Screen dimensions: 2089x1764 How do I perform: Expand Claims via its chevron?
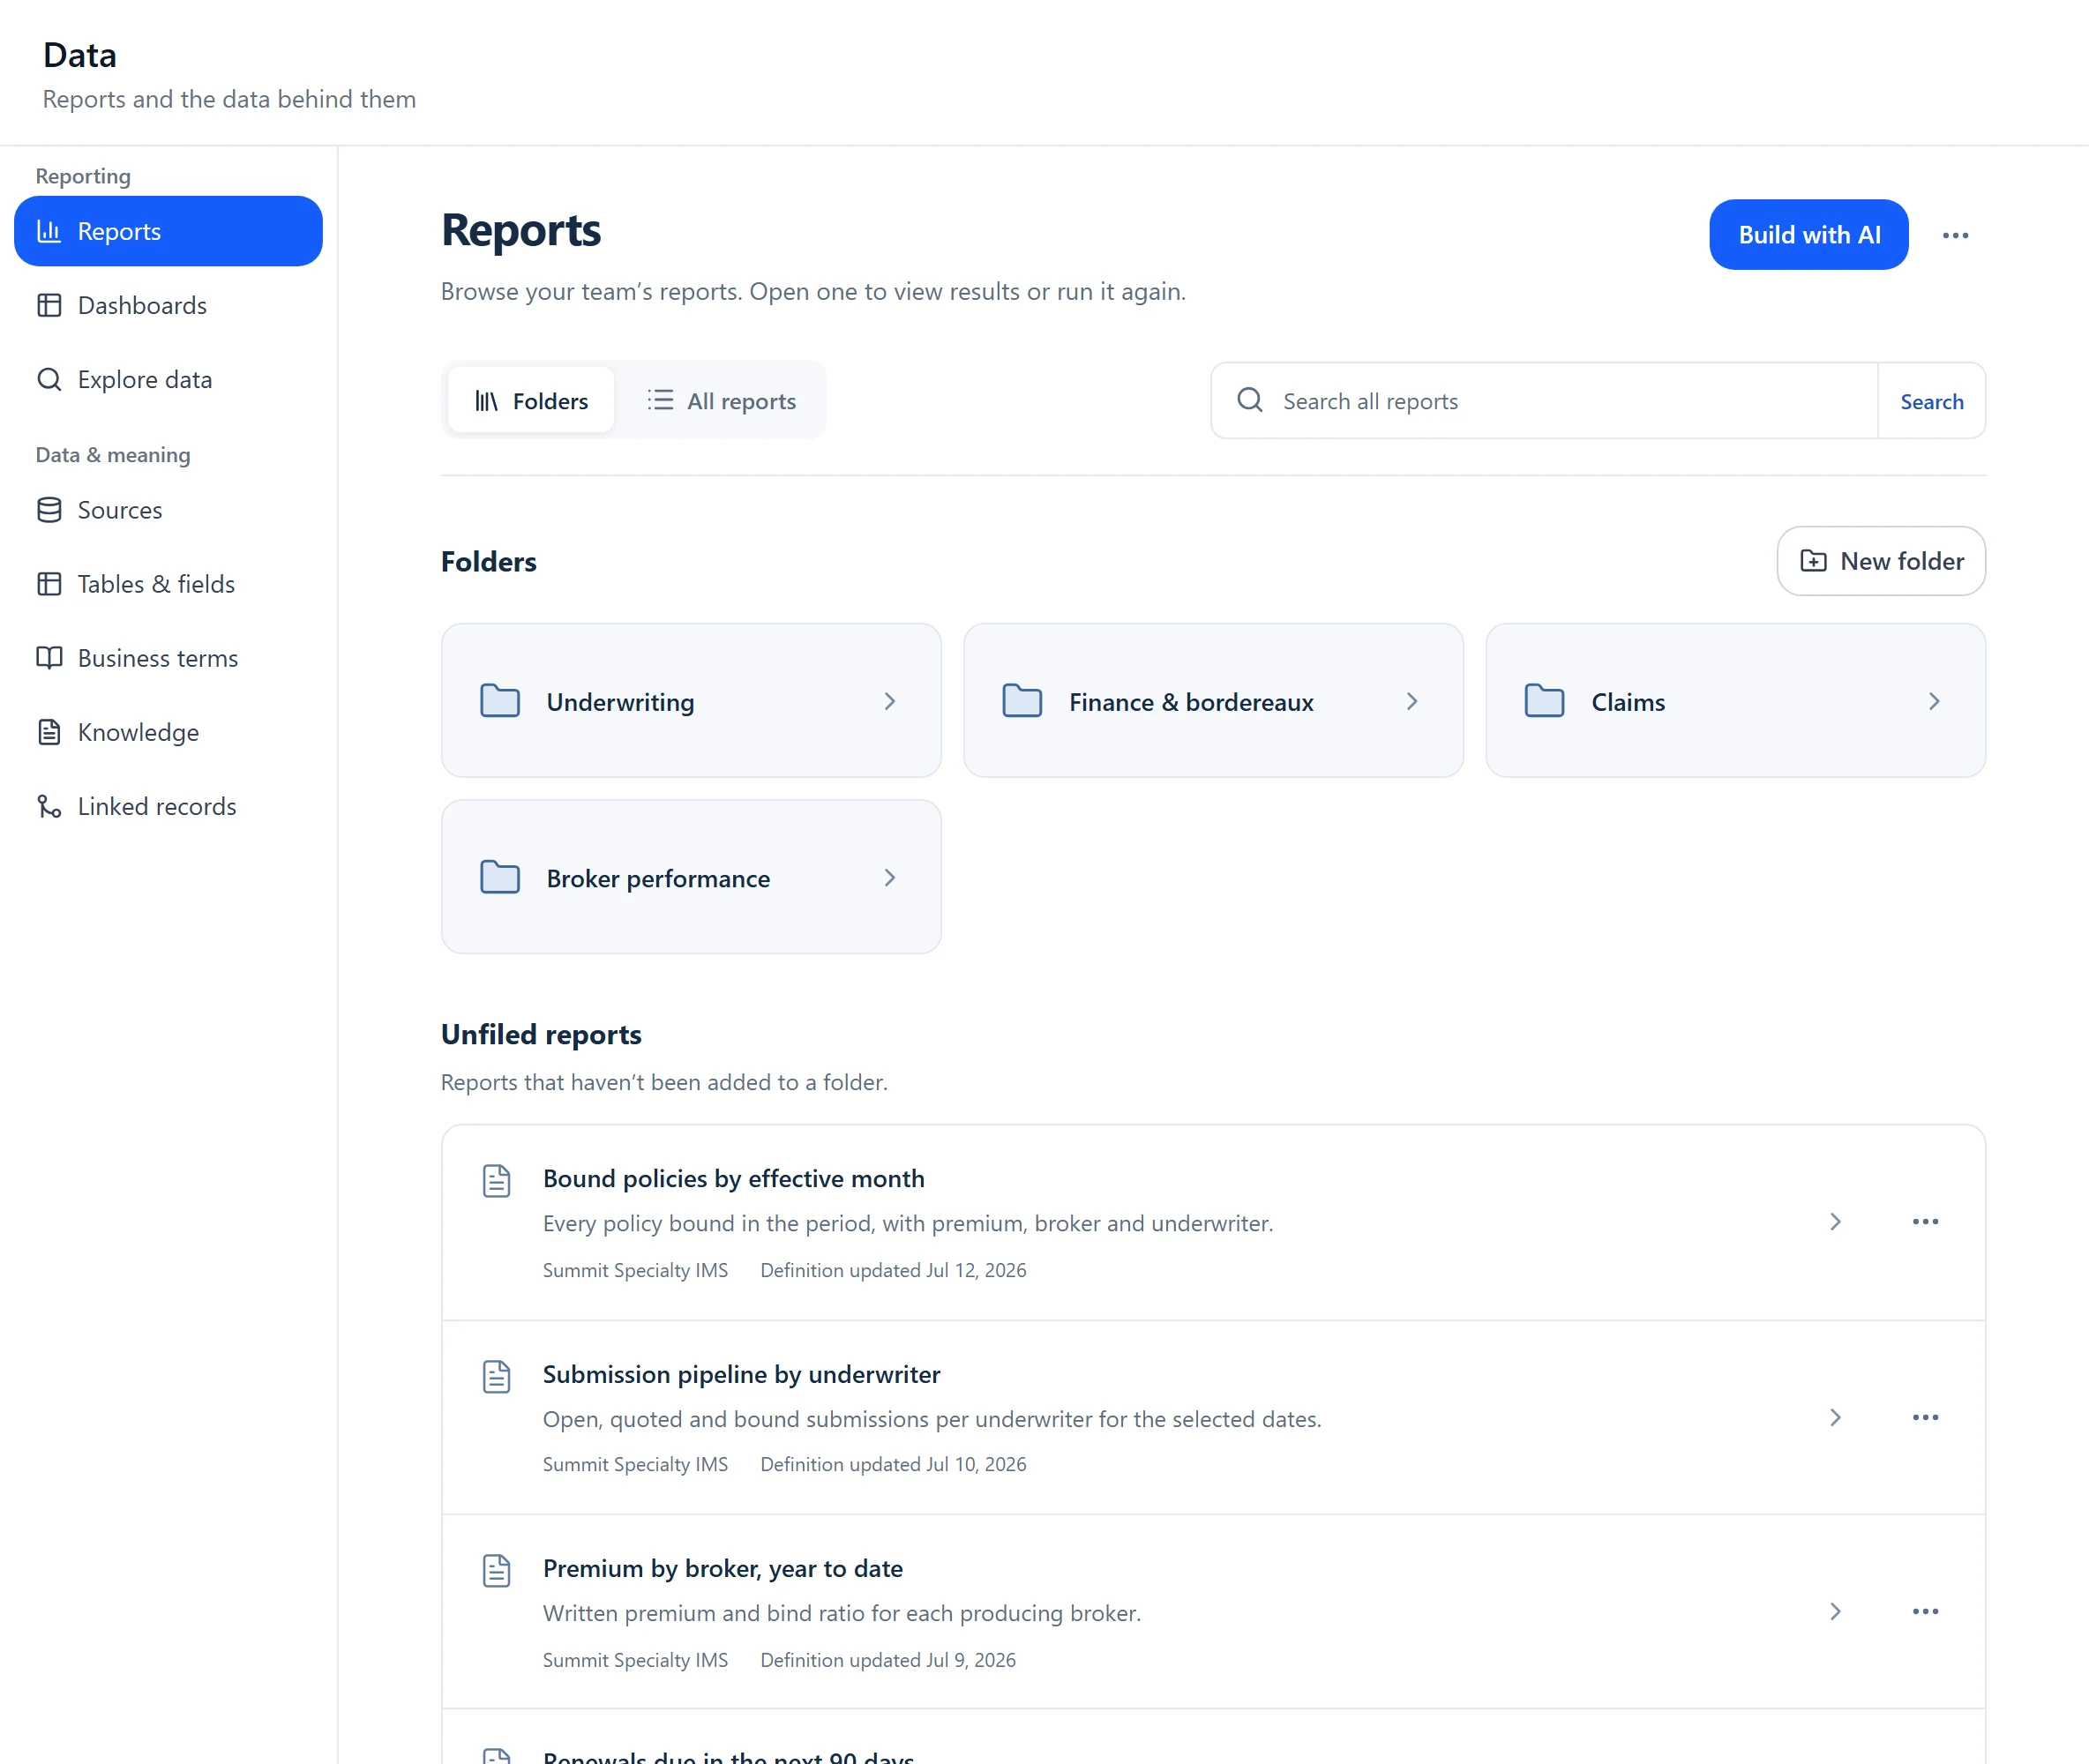[1933, 701]
